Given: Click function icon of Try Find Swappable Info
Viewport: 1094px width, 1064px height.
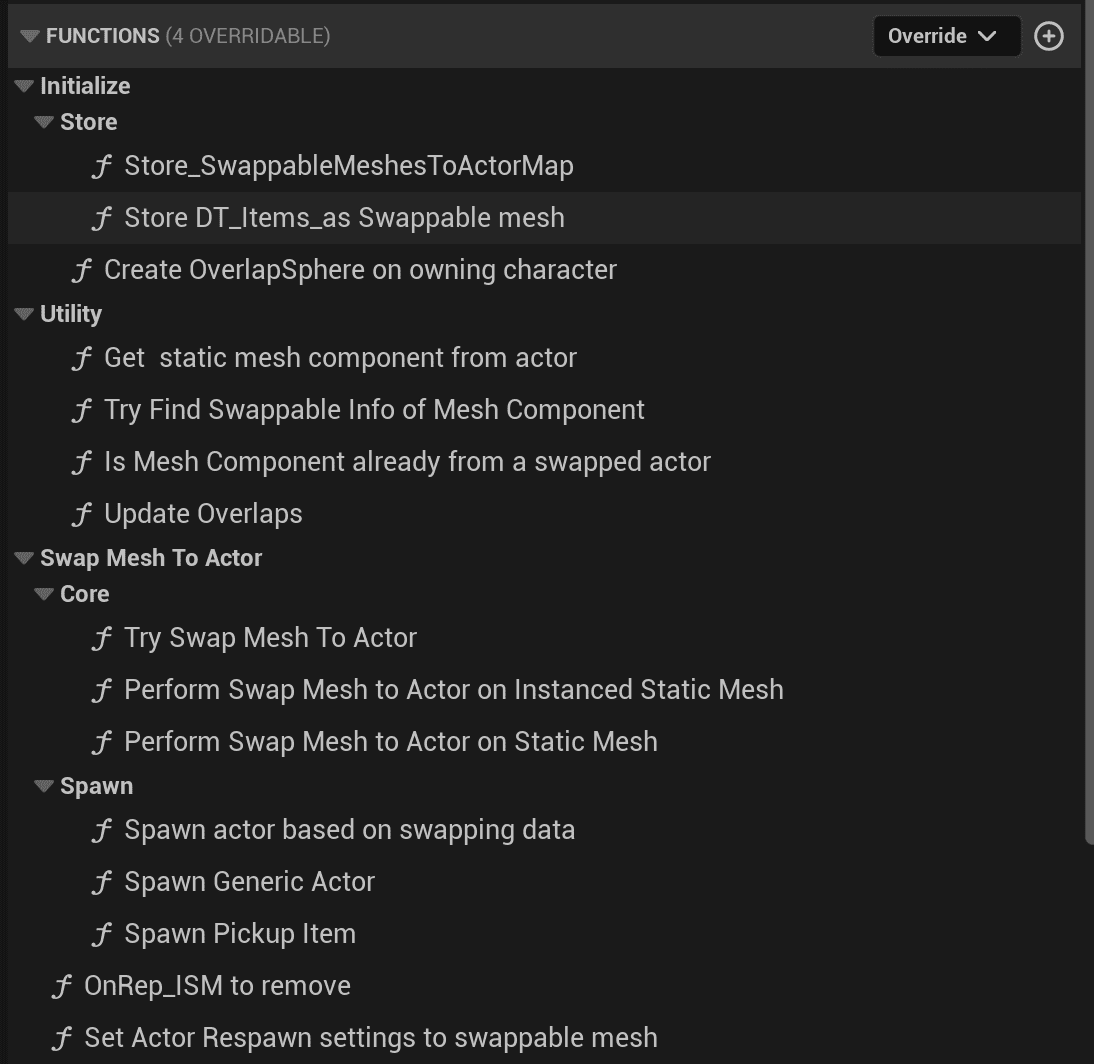Looking at the screenshot, I should click(x=82, y=410).
